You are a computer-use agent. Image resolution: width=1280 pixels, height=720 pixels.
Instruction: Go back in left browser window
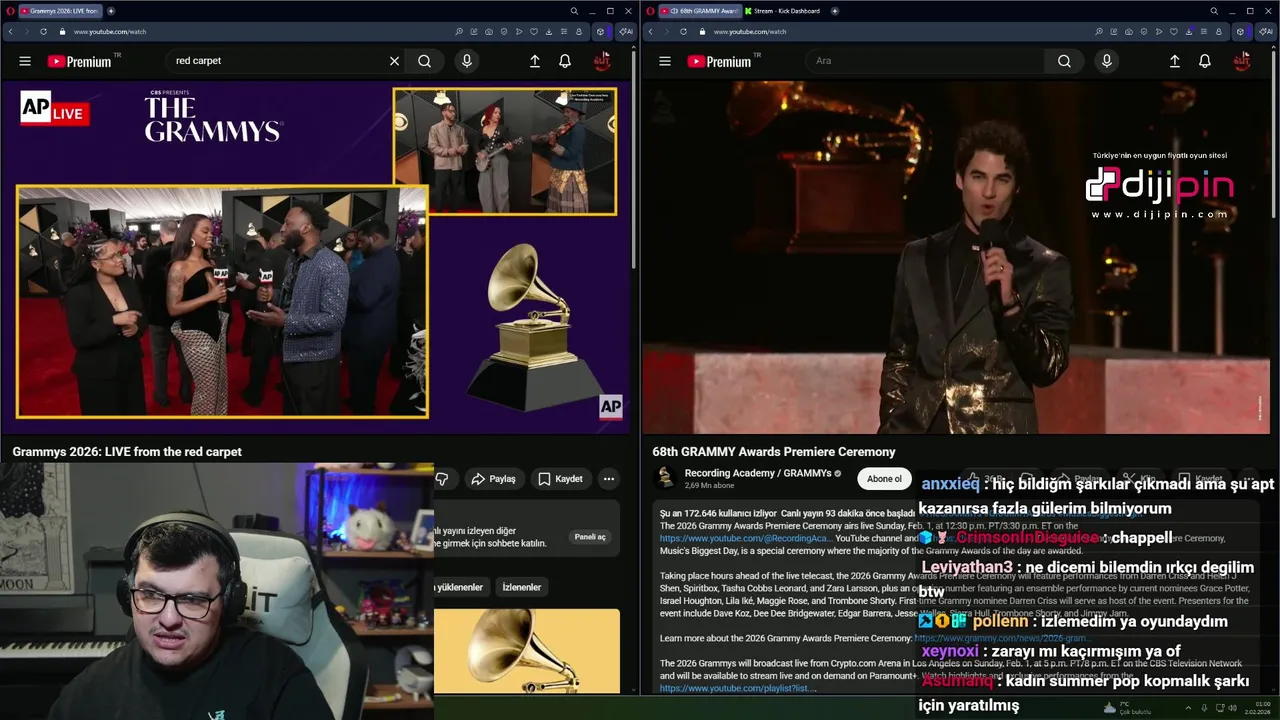click(x=10, y=31)
